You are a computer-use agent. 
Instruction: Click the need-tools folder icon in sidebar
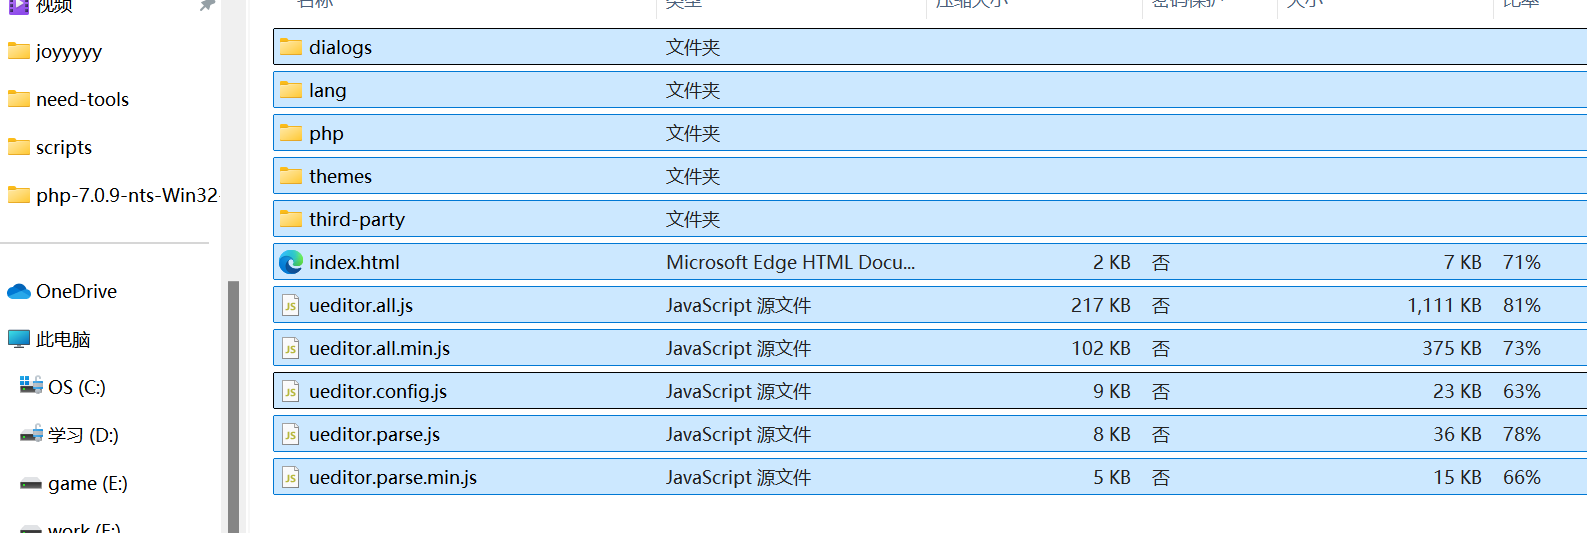pyautogui.click(x=19, y=99)
